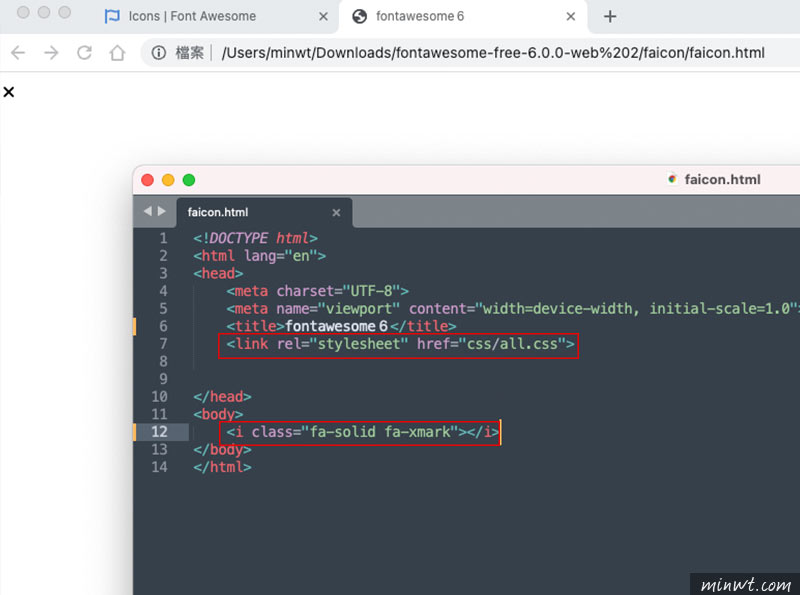800x595 pixels.
Task: Click the rendered xmark icon on page
Action: [9, 92]
